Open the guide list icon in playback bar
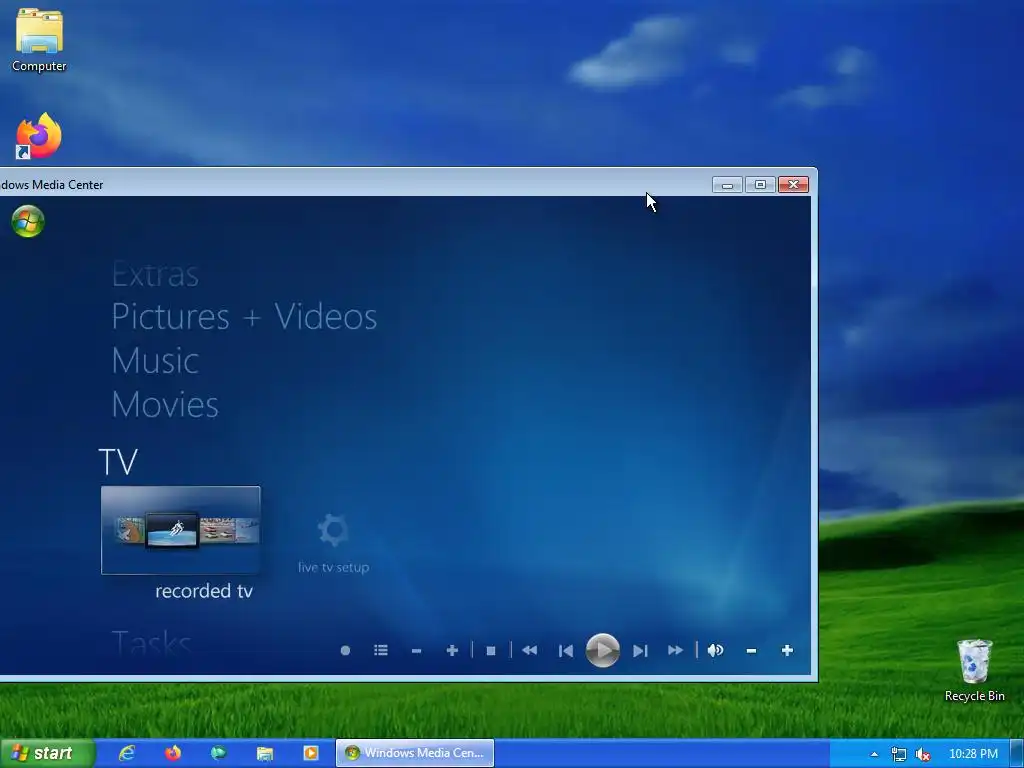 381,650
